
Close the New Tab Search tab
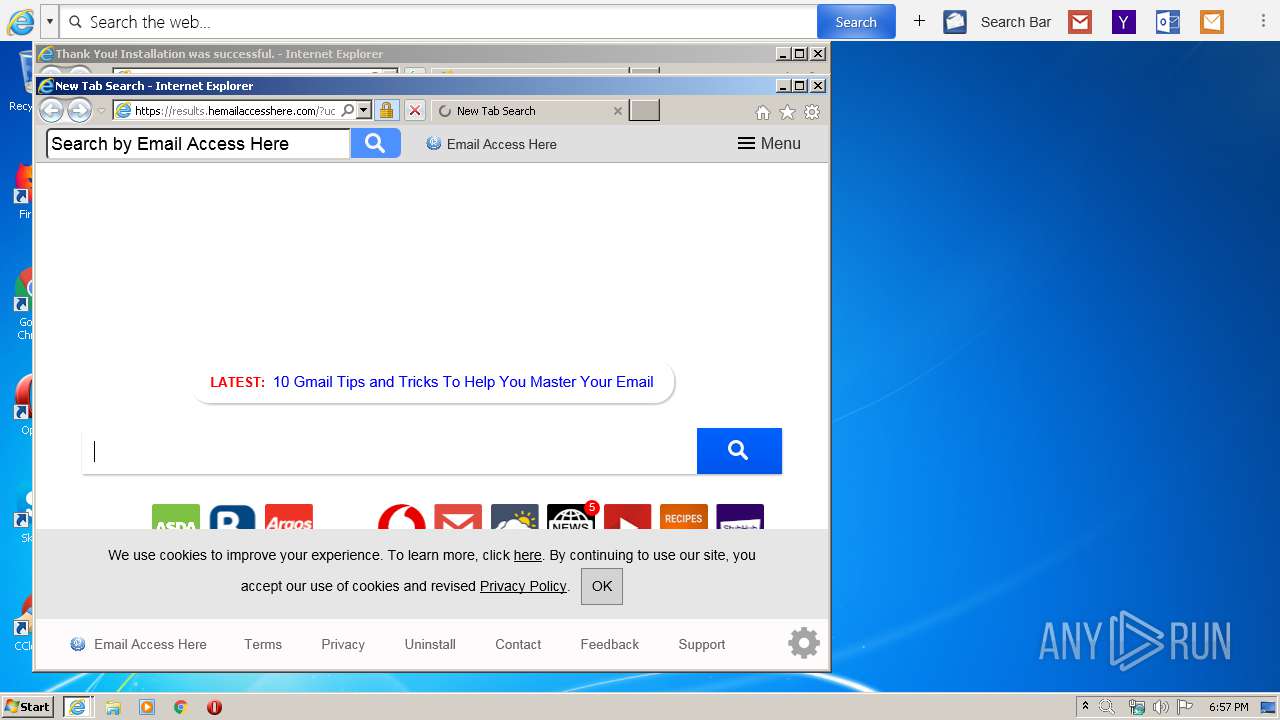pos(617,111)
